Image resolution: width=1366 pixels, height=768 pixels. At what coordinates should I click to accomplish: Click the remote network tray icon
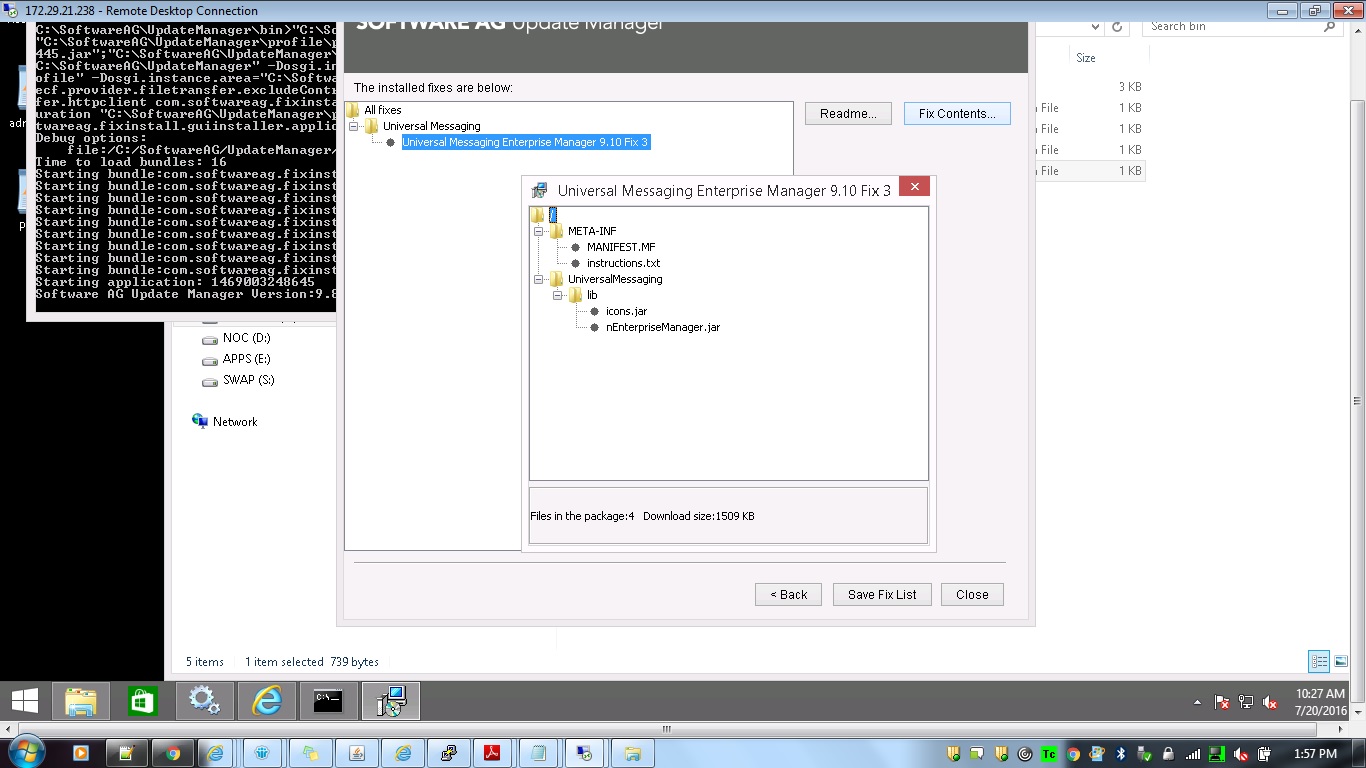click(x=1246, y=703)
